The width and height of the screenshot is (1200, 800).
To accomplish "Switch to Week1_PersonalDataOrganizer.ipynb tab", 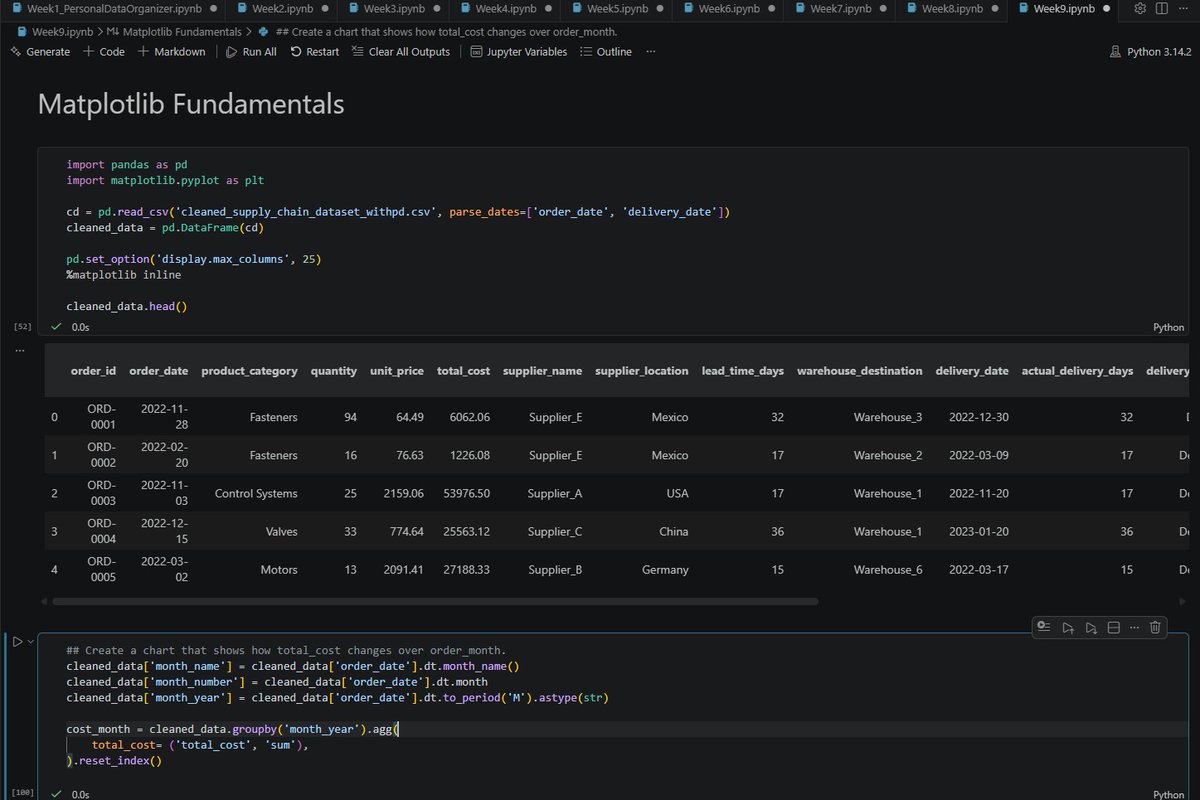I will [112, 8].
